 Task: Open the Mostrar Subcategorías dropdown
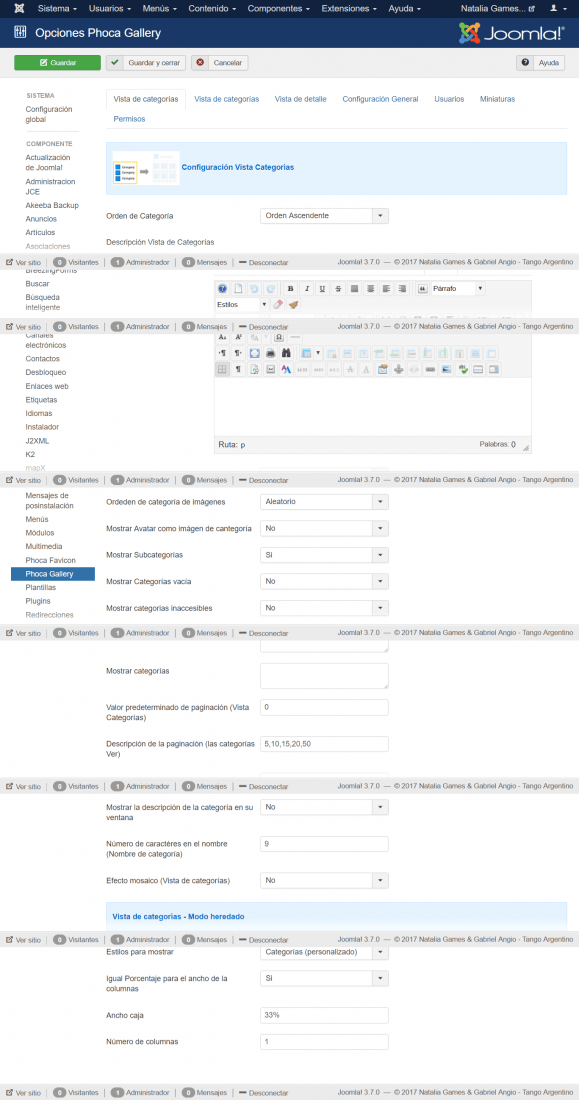(x=324, y=555)
